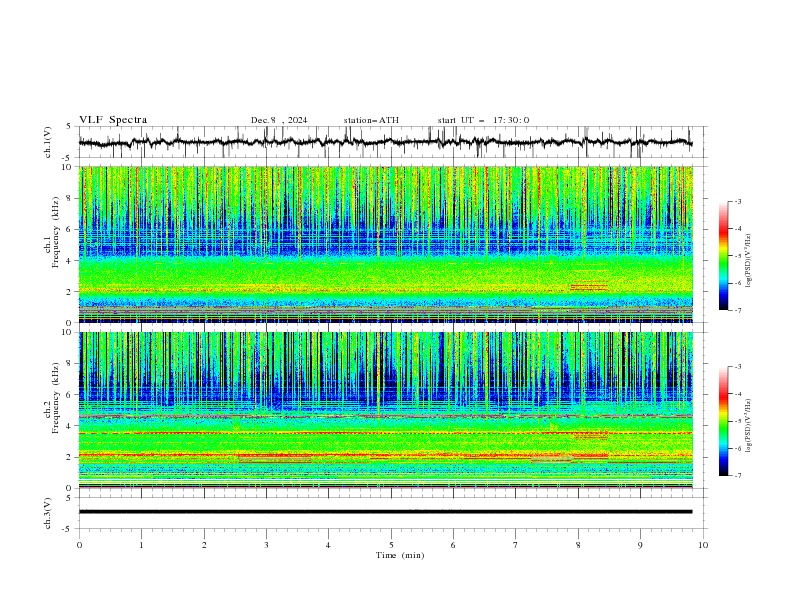Image resolution: width=792 pixels, height=612 pixels.
Task: Click the time axis tick label "9"
Action: point(640,545)
